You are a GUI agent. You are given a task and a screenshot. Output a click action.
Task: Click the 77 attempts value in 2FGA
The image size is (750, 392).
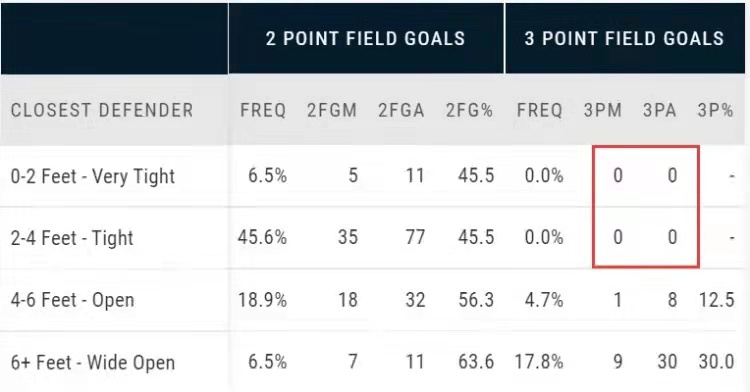[415, 237]
